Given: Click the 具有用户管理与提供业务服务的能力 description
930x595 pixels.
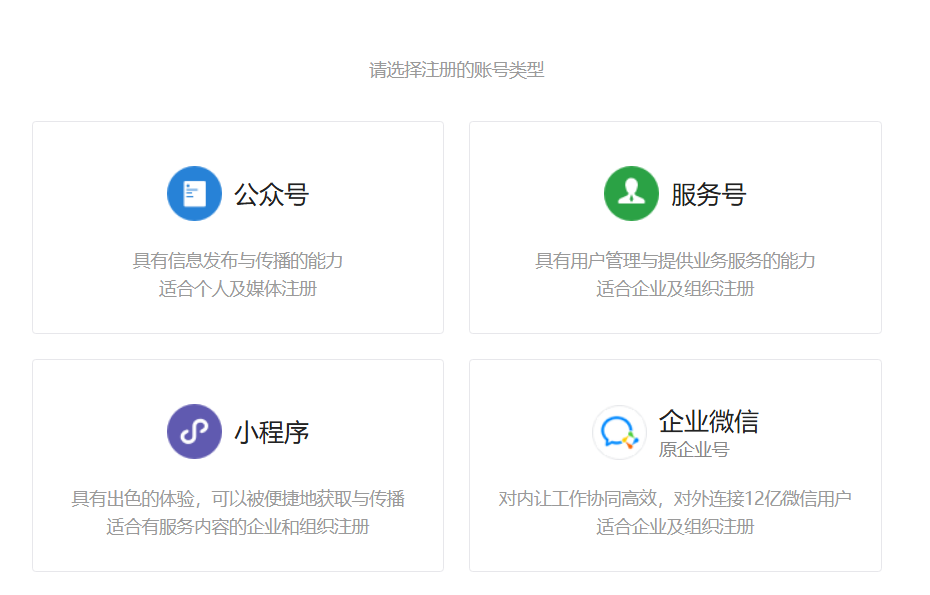Looking at the screenshot, I should (675, 261).
